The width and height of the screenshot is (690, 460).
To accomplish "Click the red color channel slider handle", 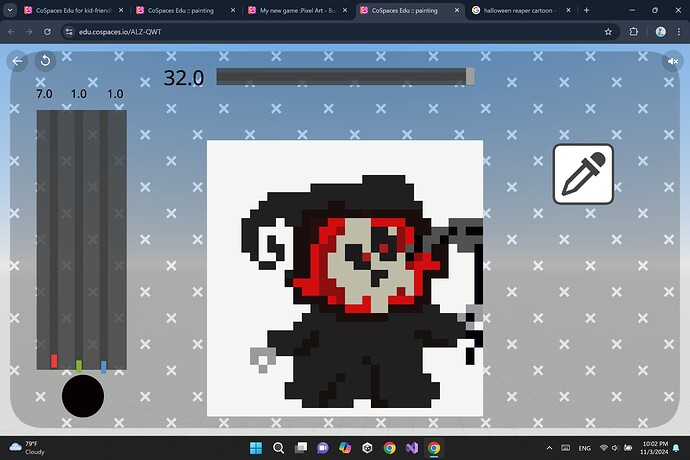I will (54, 361).
